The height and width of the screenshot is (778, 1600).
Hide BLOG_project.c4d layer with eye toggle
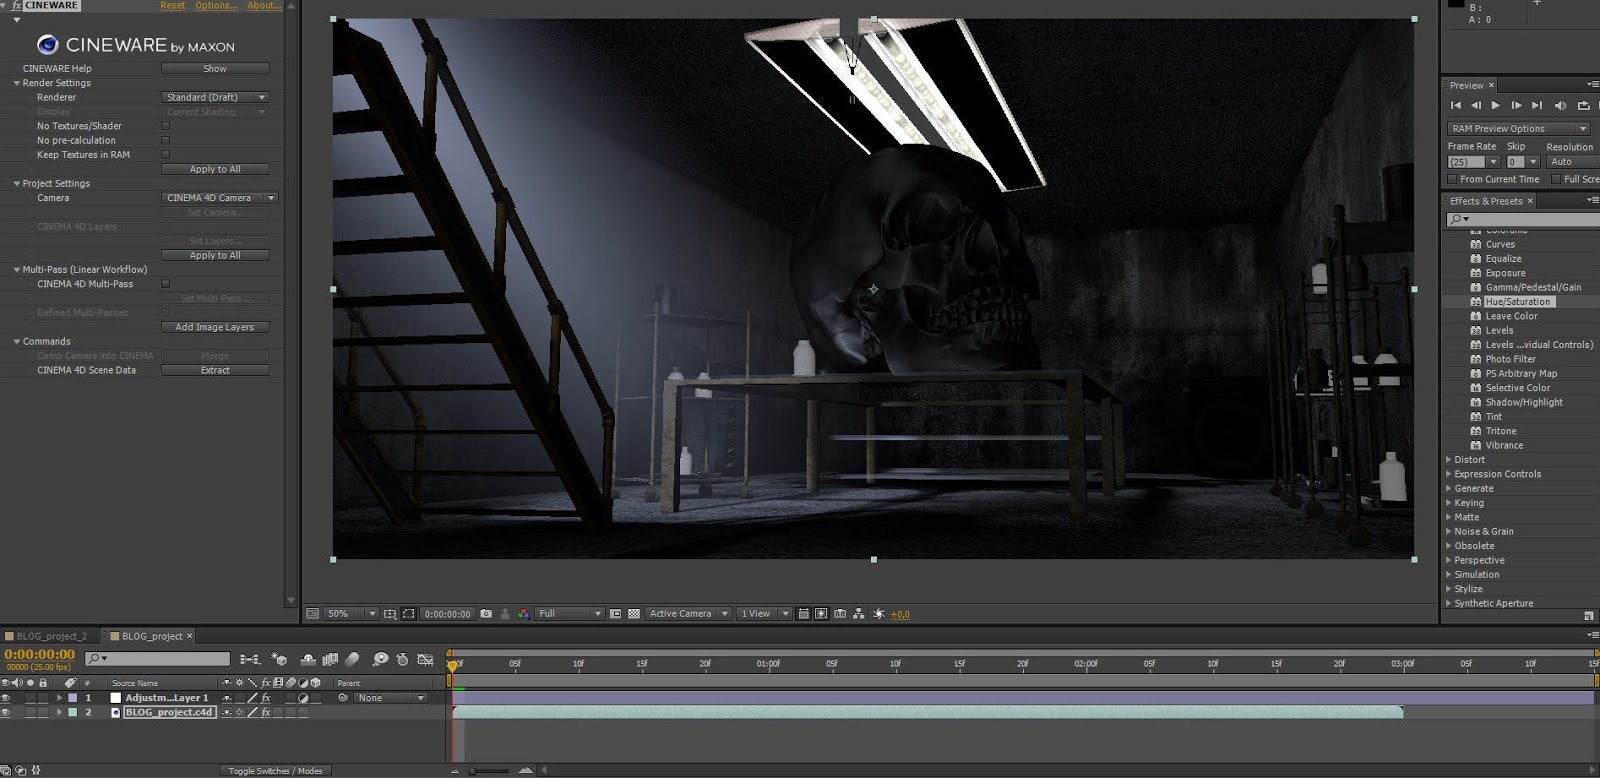[6, 712]
